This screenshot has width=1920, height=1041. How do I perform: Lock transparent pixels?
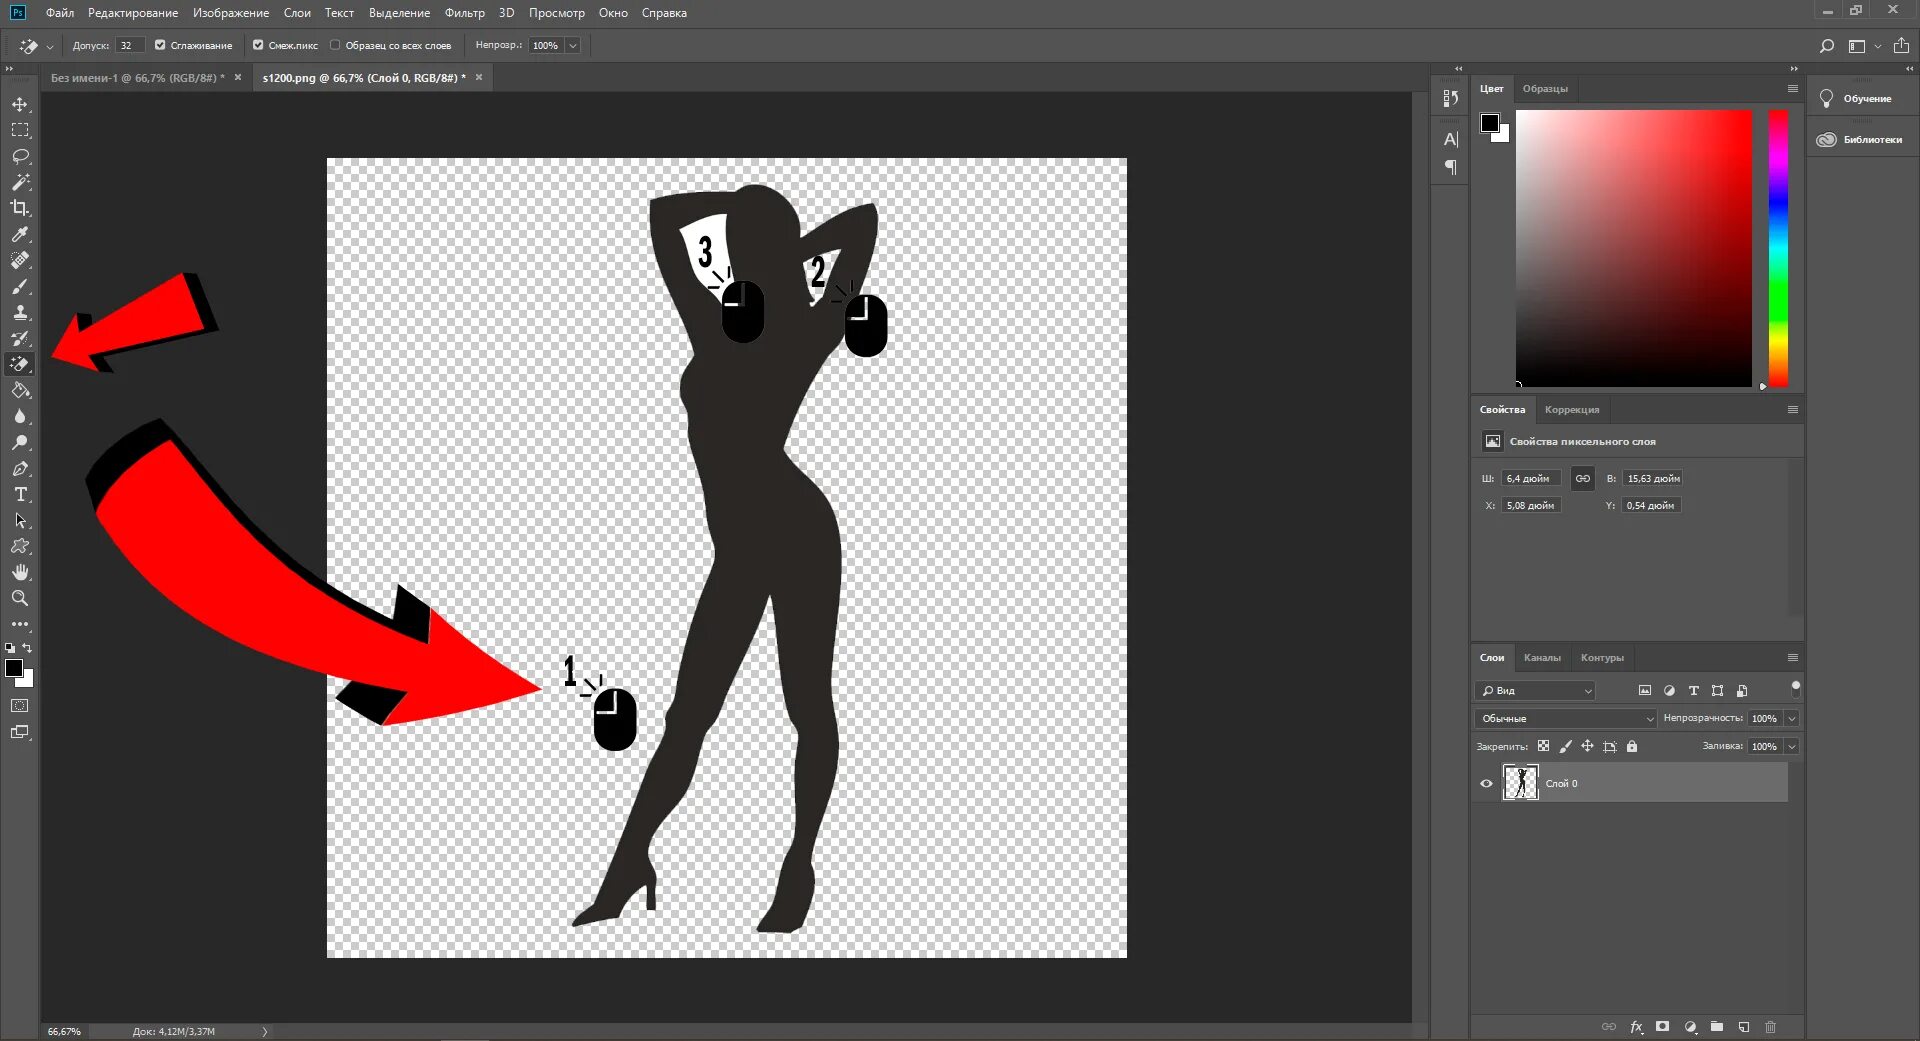pos(1544,746)
